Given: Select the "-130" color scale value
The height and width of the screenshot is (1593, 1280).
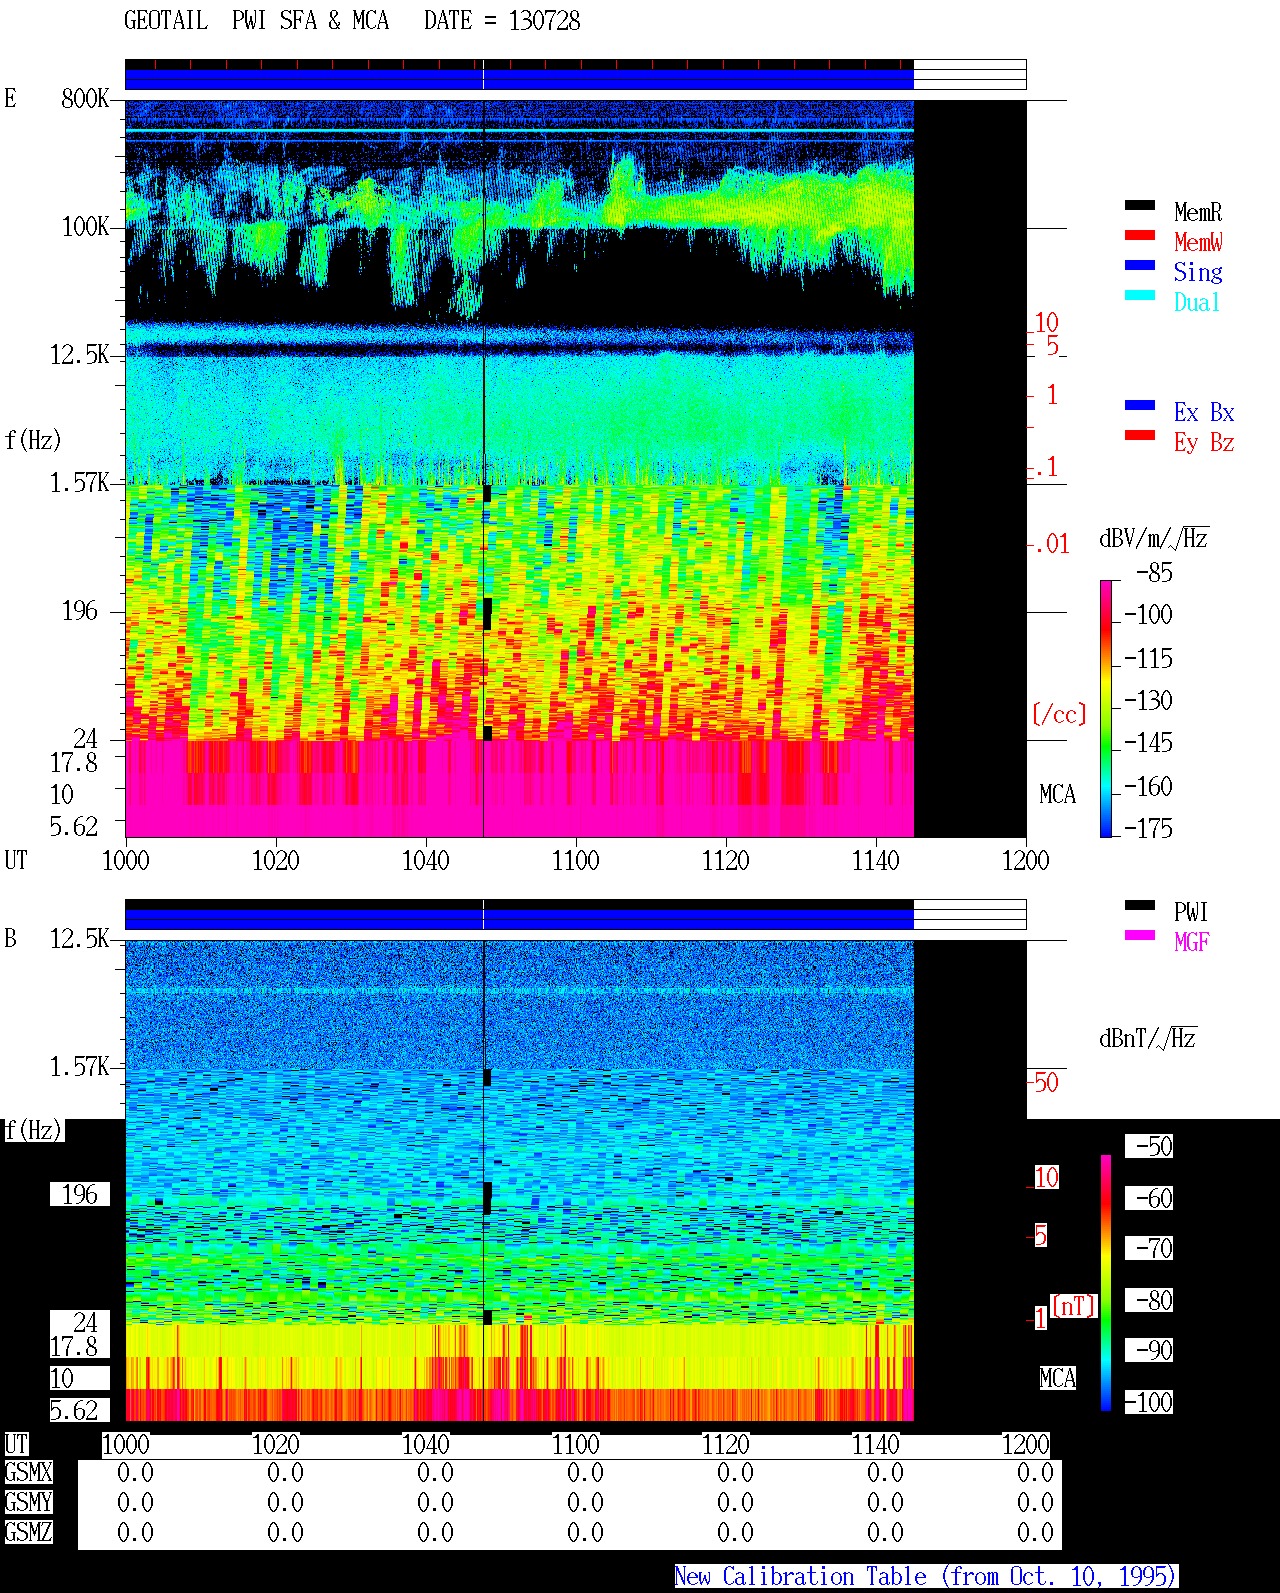Looking at the screenshot, I should tap(1148, 700).
